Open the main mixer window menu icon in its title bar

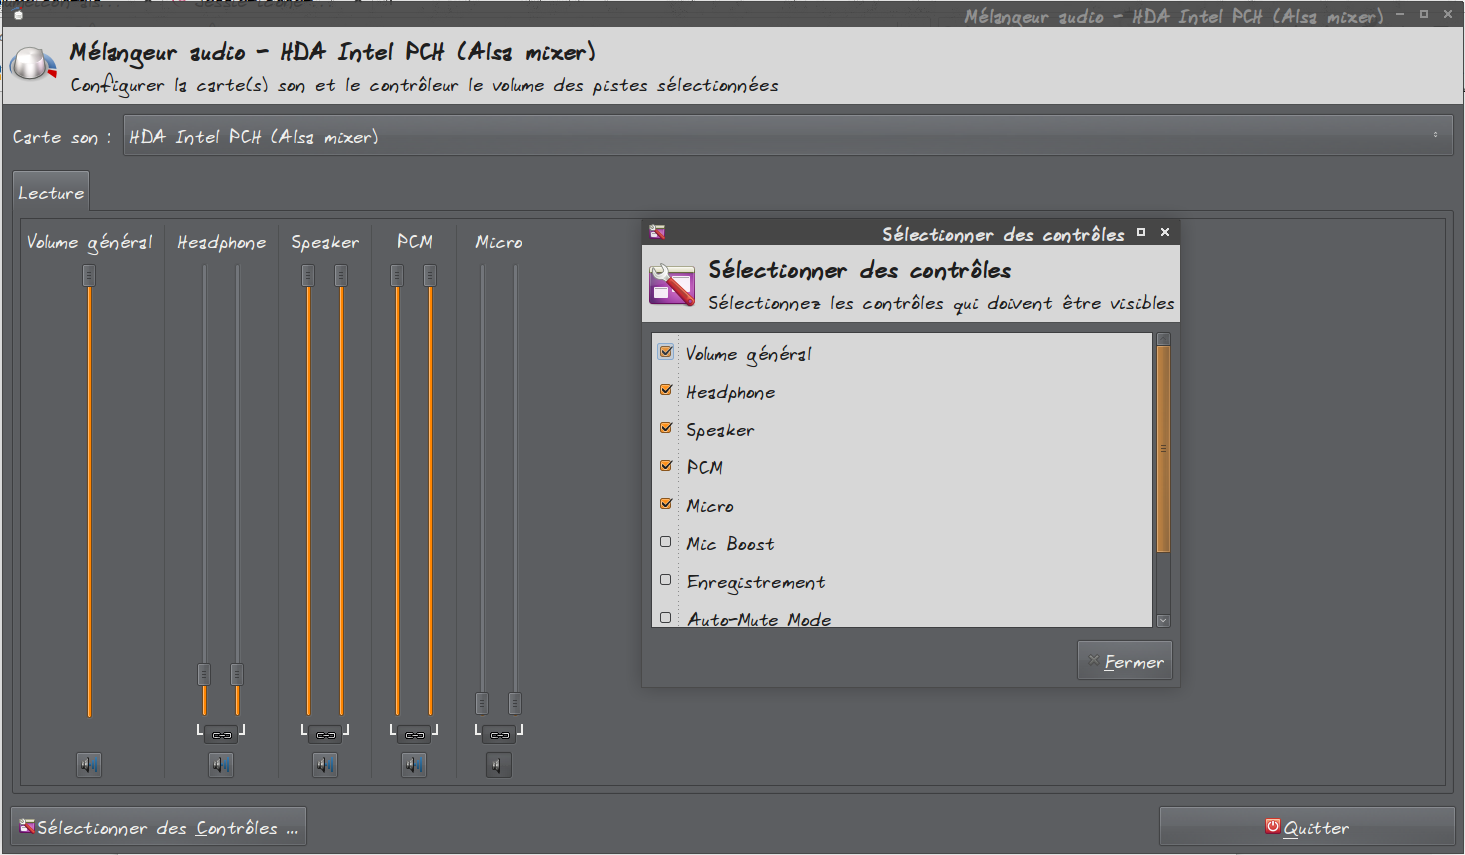18,15
